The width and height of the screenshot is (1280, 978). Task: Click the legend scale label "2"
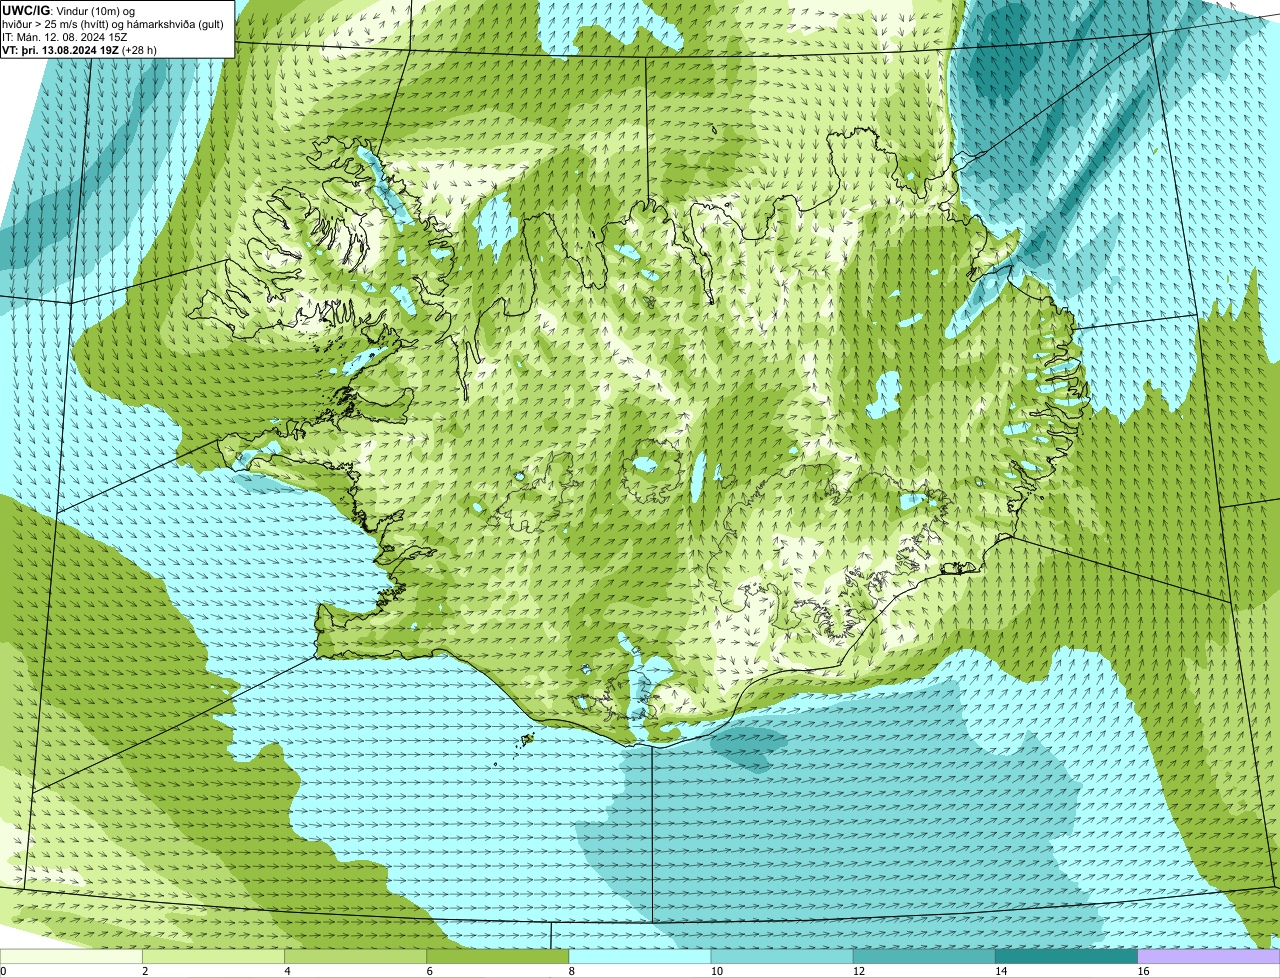[x=145, y=971]
